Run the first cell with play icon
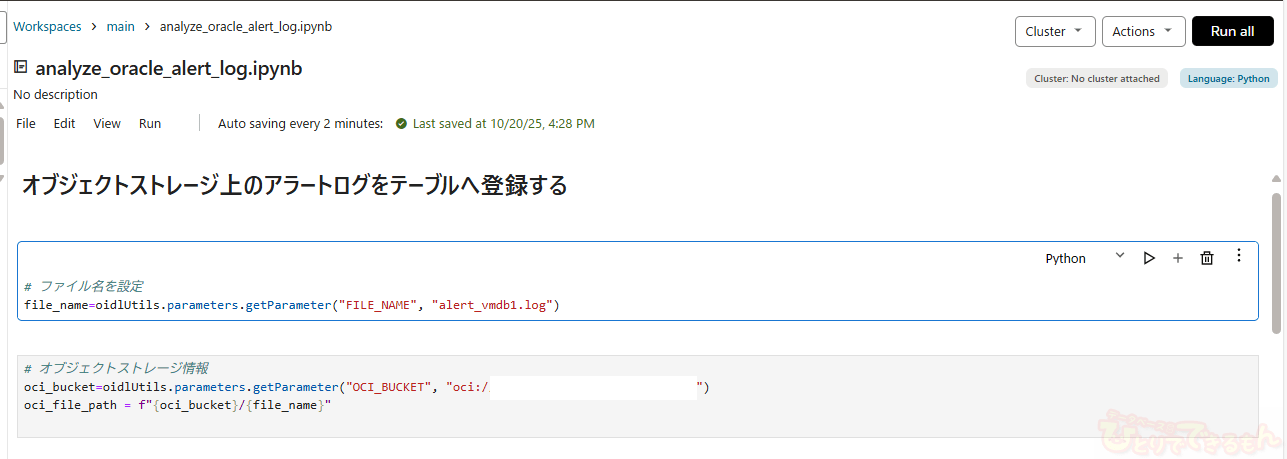 [x=1149, y=258]
